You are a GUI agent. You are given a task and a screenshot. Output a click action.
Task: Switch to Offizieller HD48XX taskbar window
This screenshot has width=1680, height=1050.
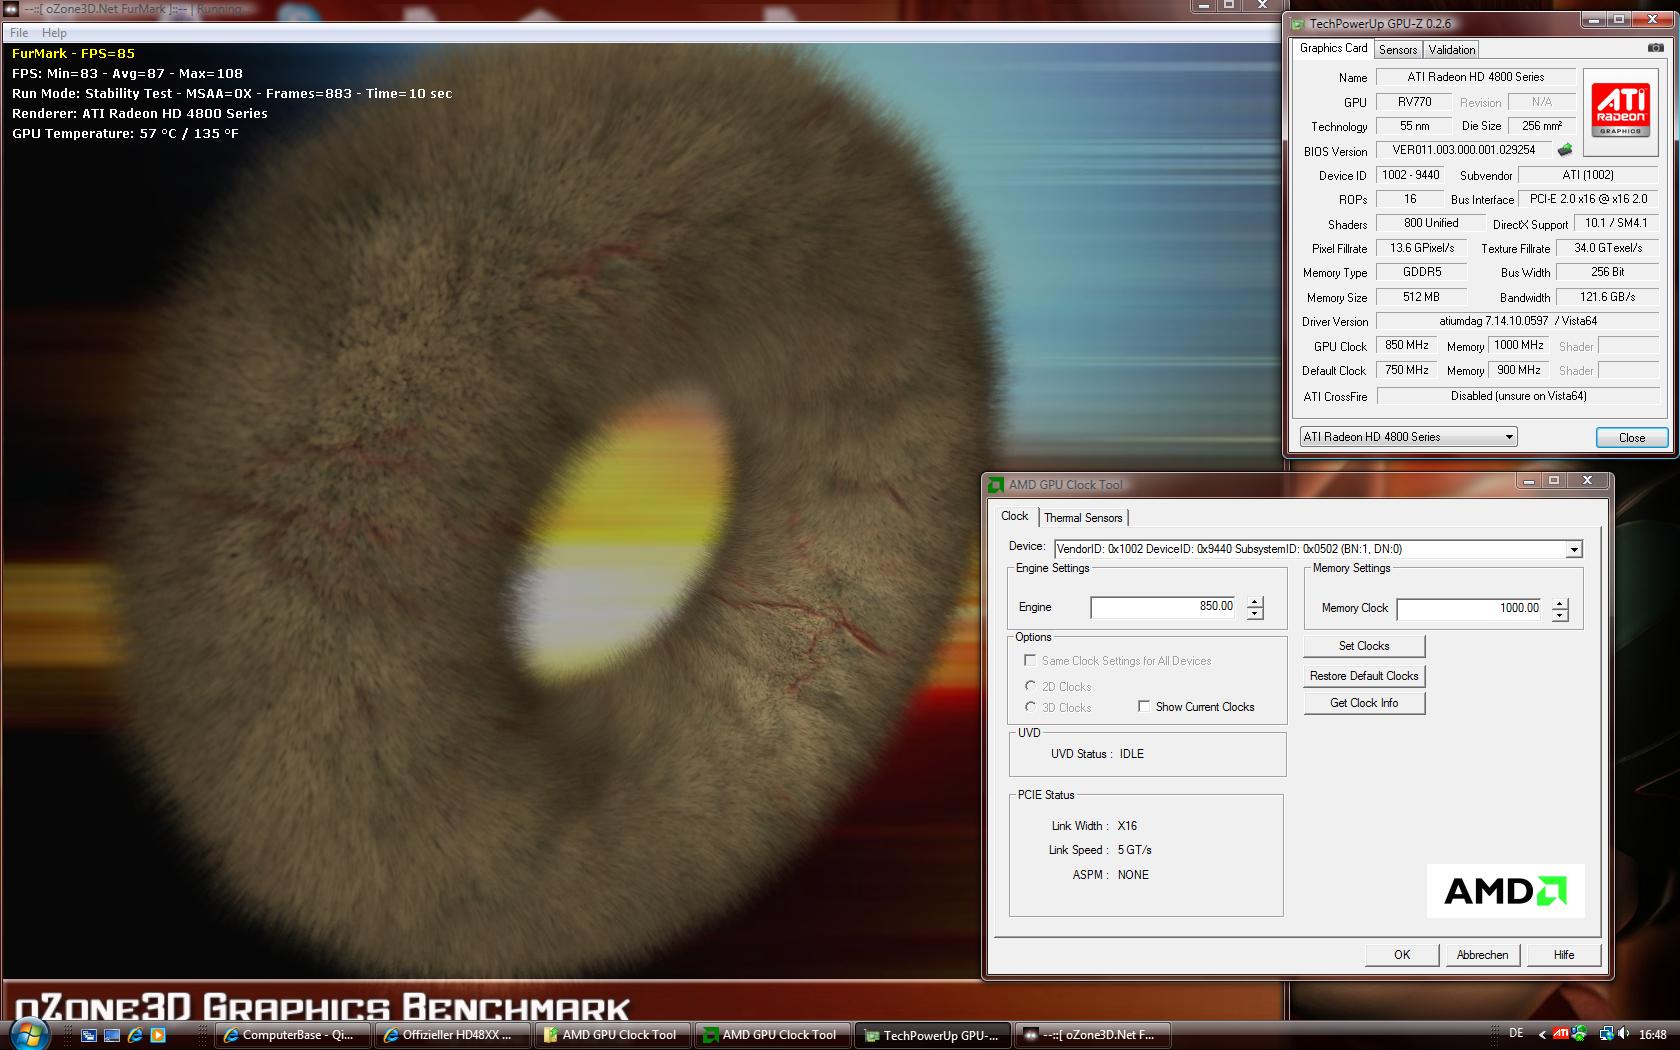point(452,1035)
